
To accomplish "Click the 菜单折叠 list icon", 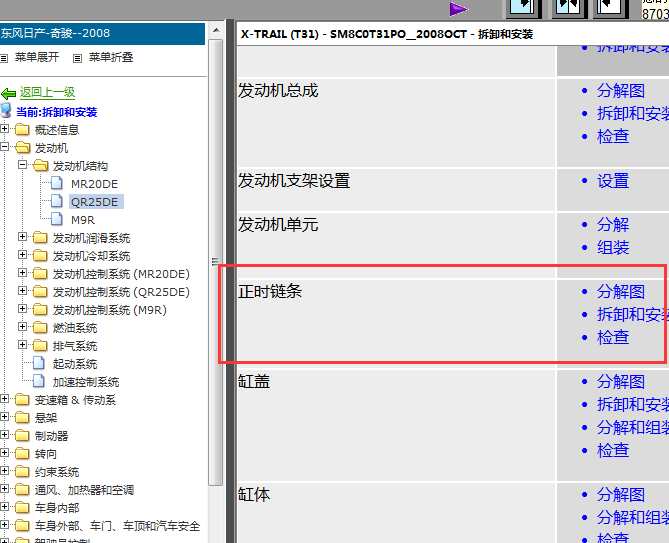I will pos(77,58).
